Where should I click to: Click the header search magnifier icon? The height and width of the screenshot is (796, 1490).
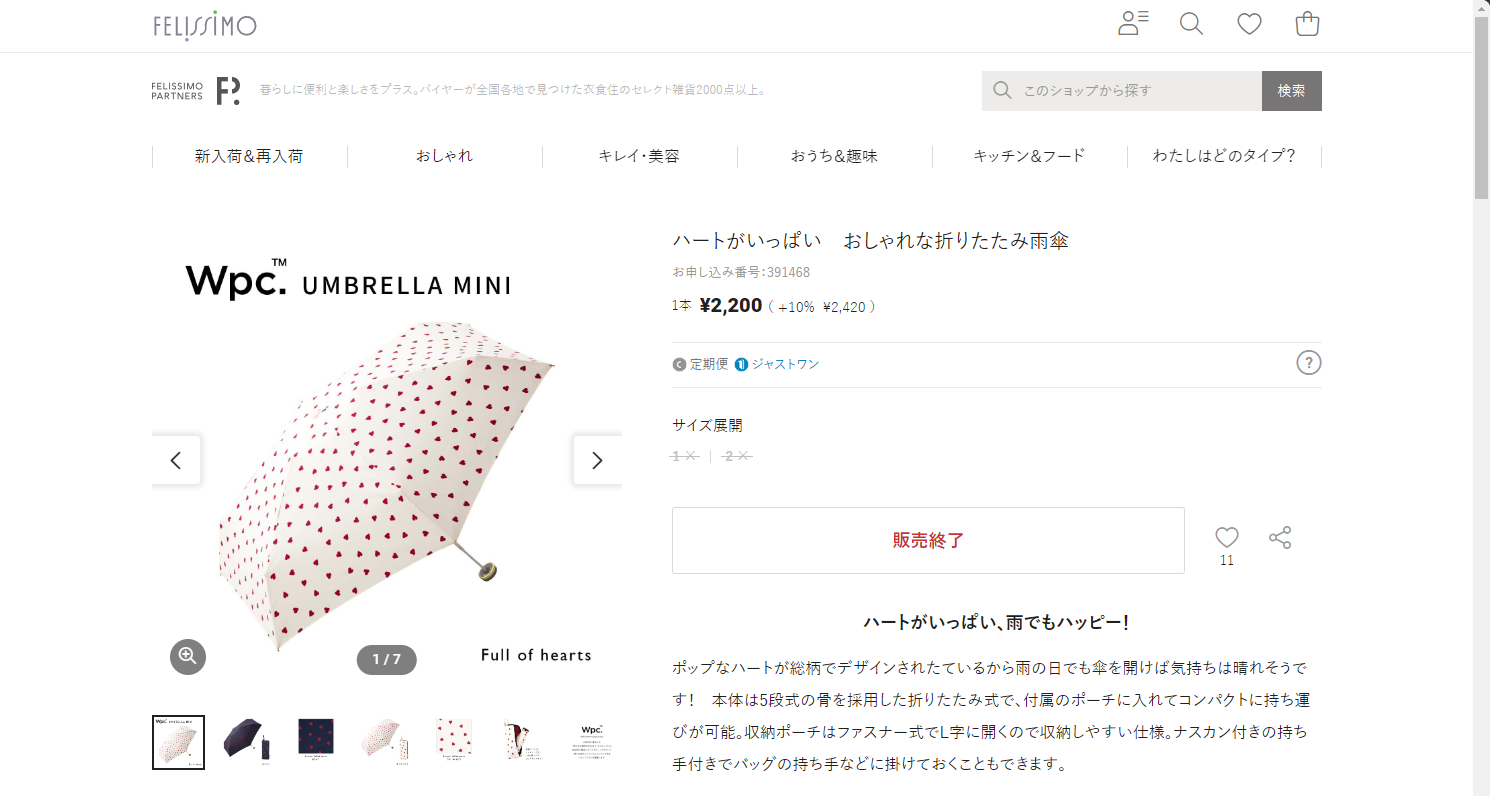pos(1191,24)
